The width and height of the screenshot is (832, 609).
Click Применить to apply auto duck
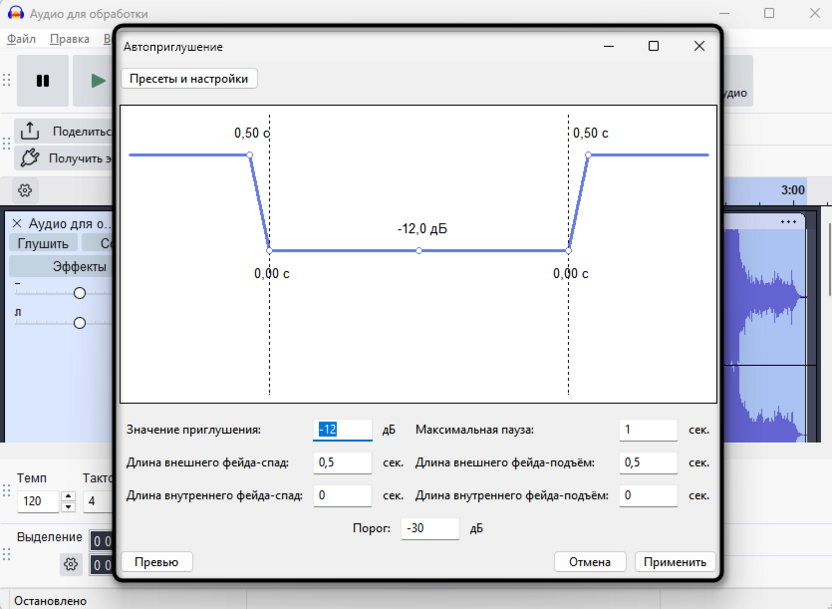pos(675,562)
